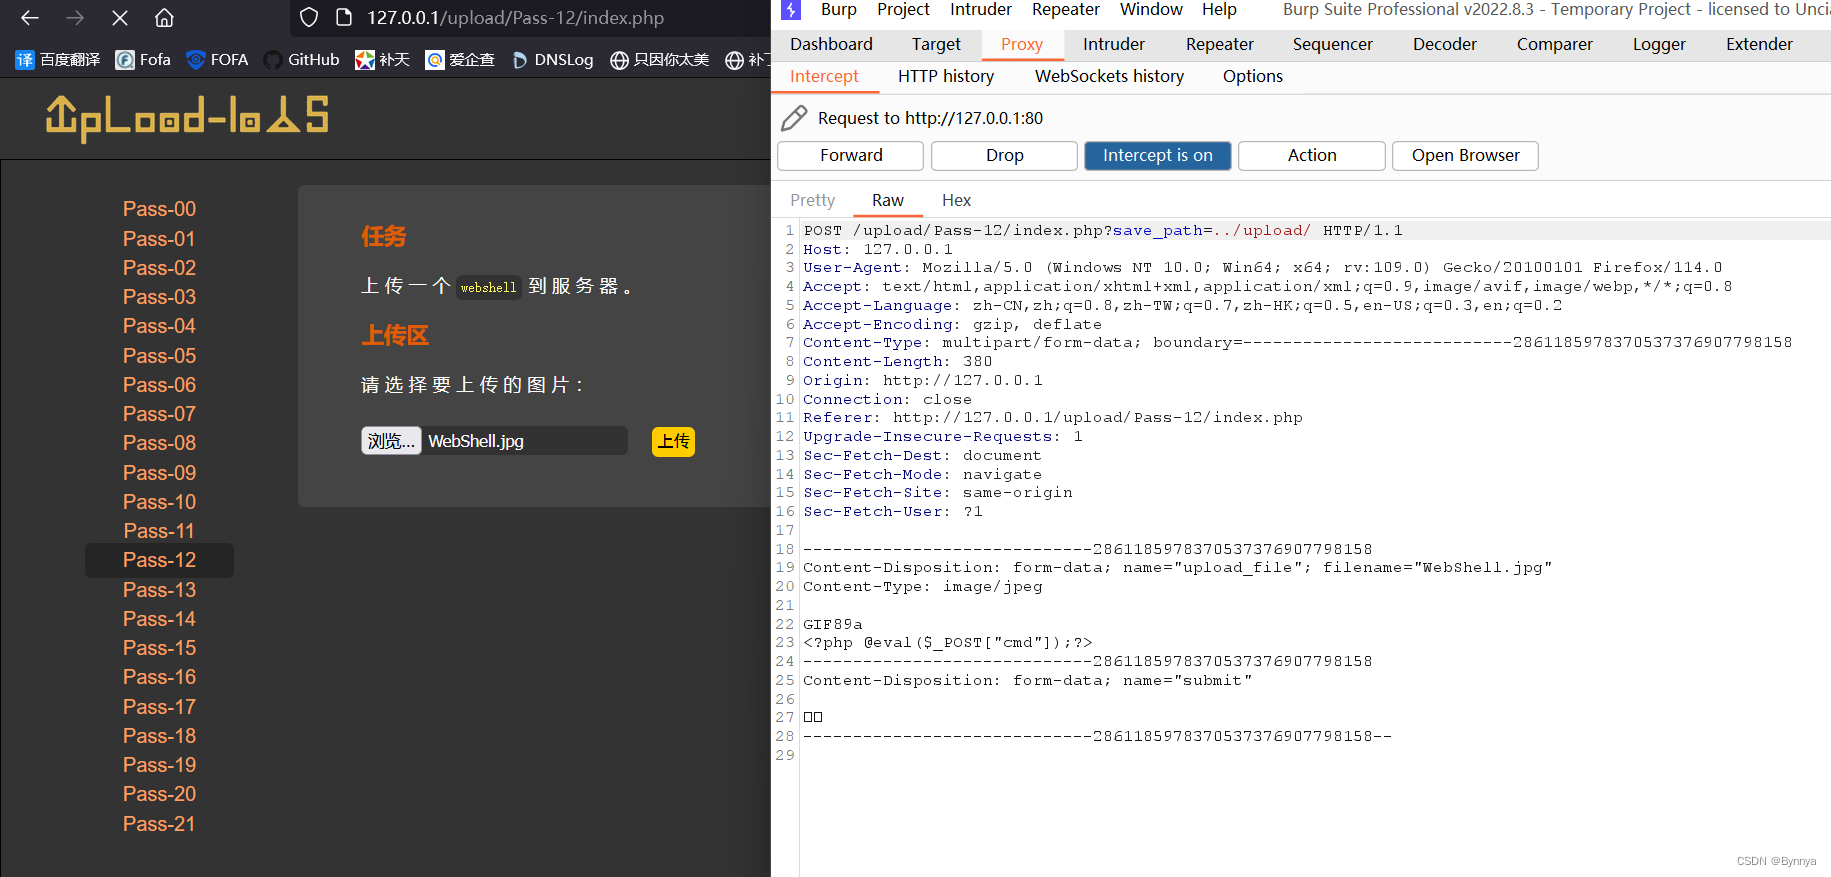Open Pass-00 in the sidebar
The image size is (1831, 877).
pos(159,209)
